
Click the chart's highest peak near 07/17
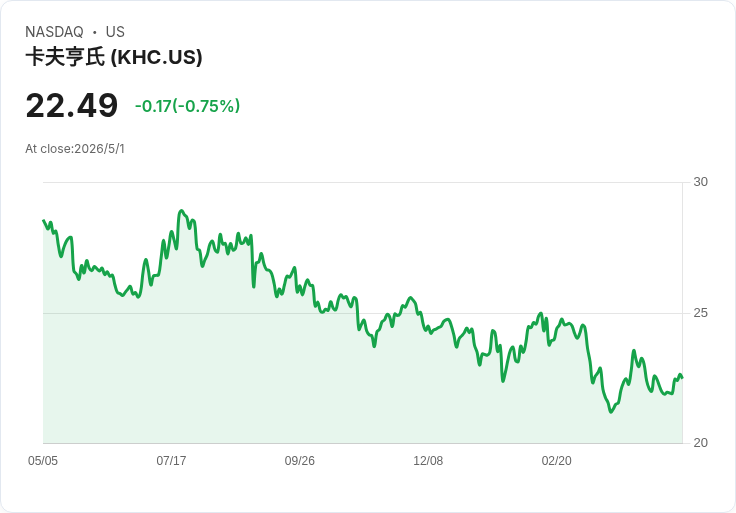182,211
